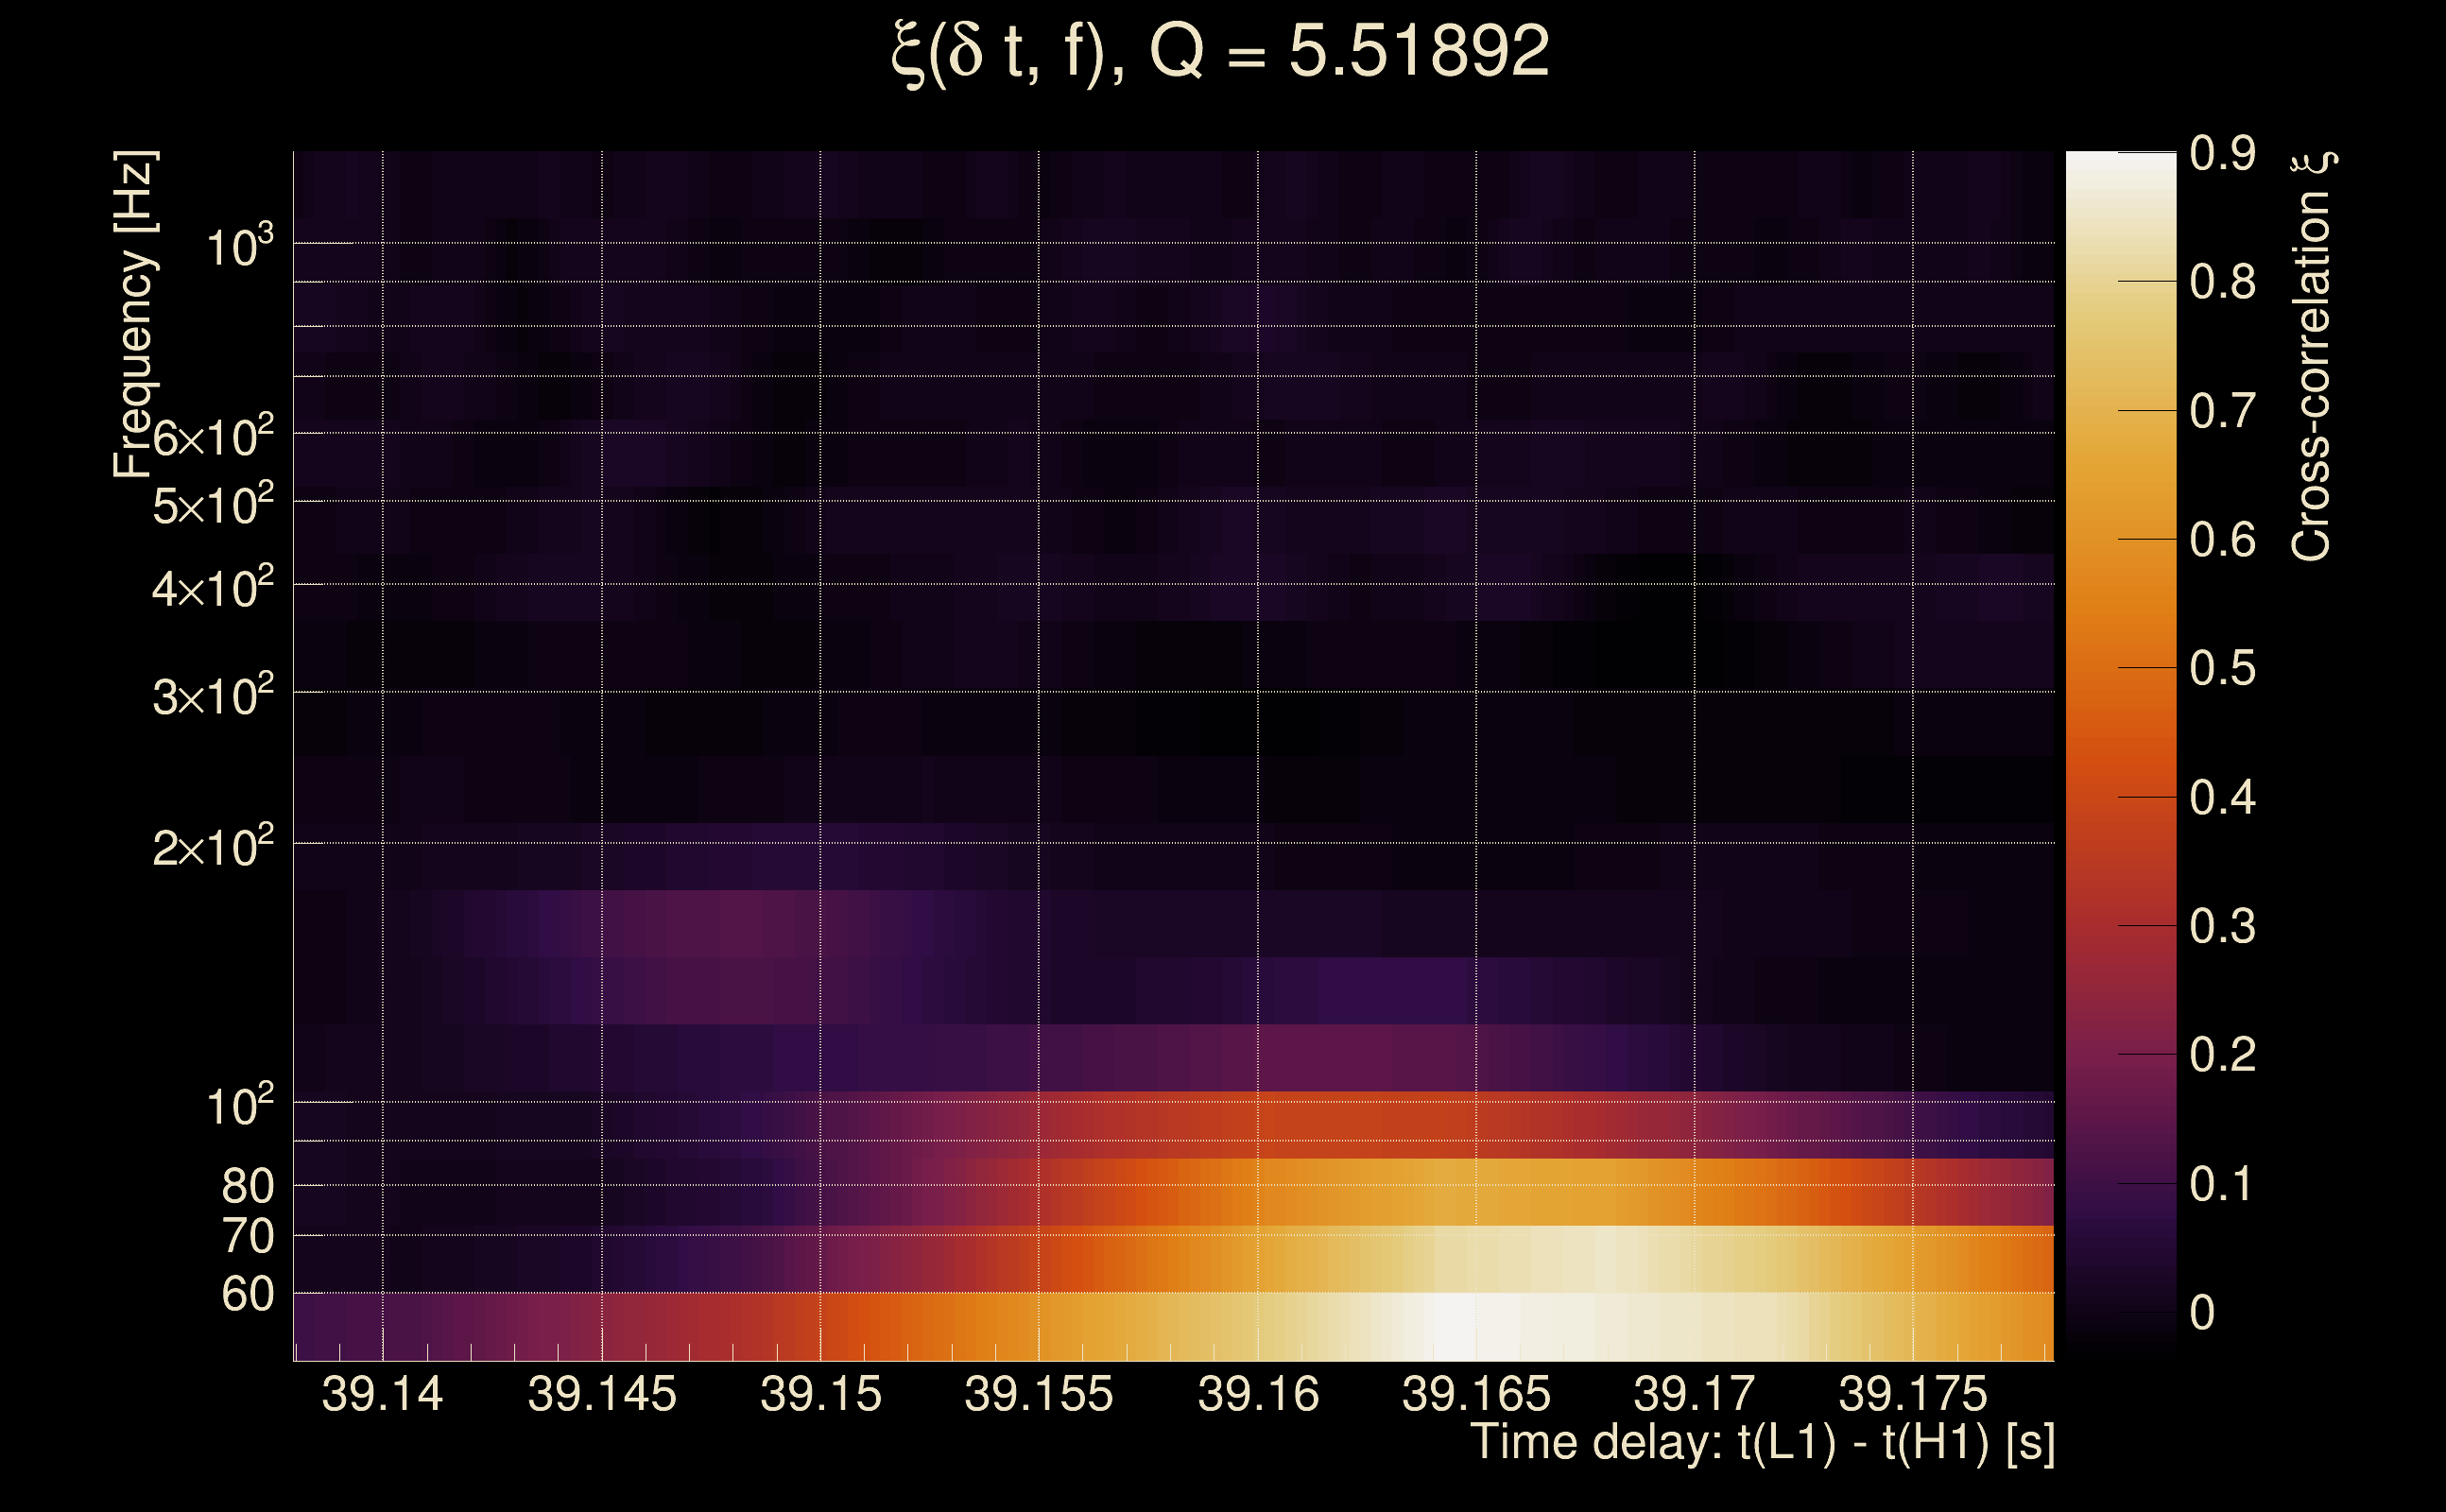
Task: Click the 0 label on the colorbar
Action: coord(2202,1312)
